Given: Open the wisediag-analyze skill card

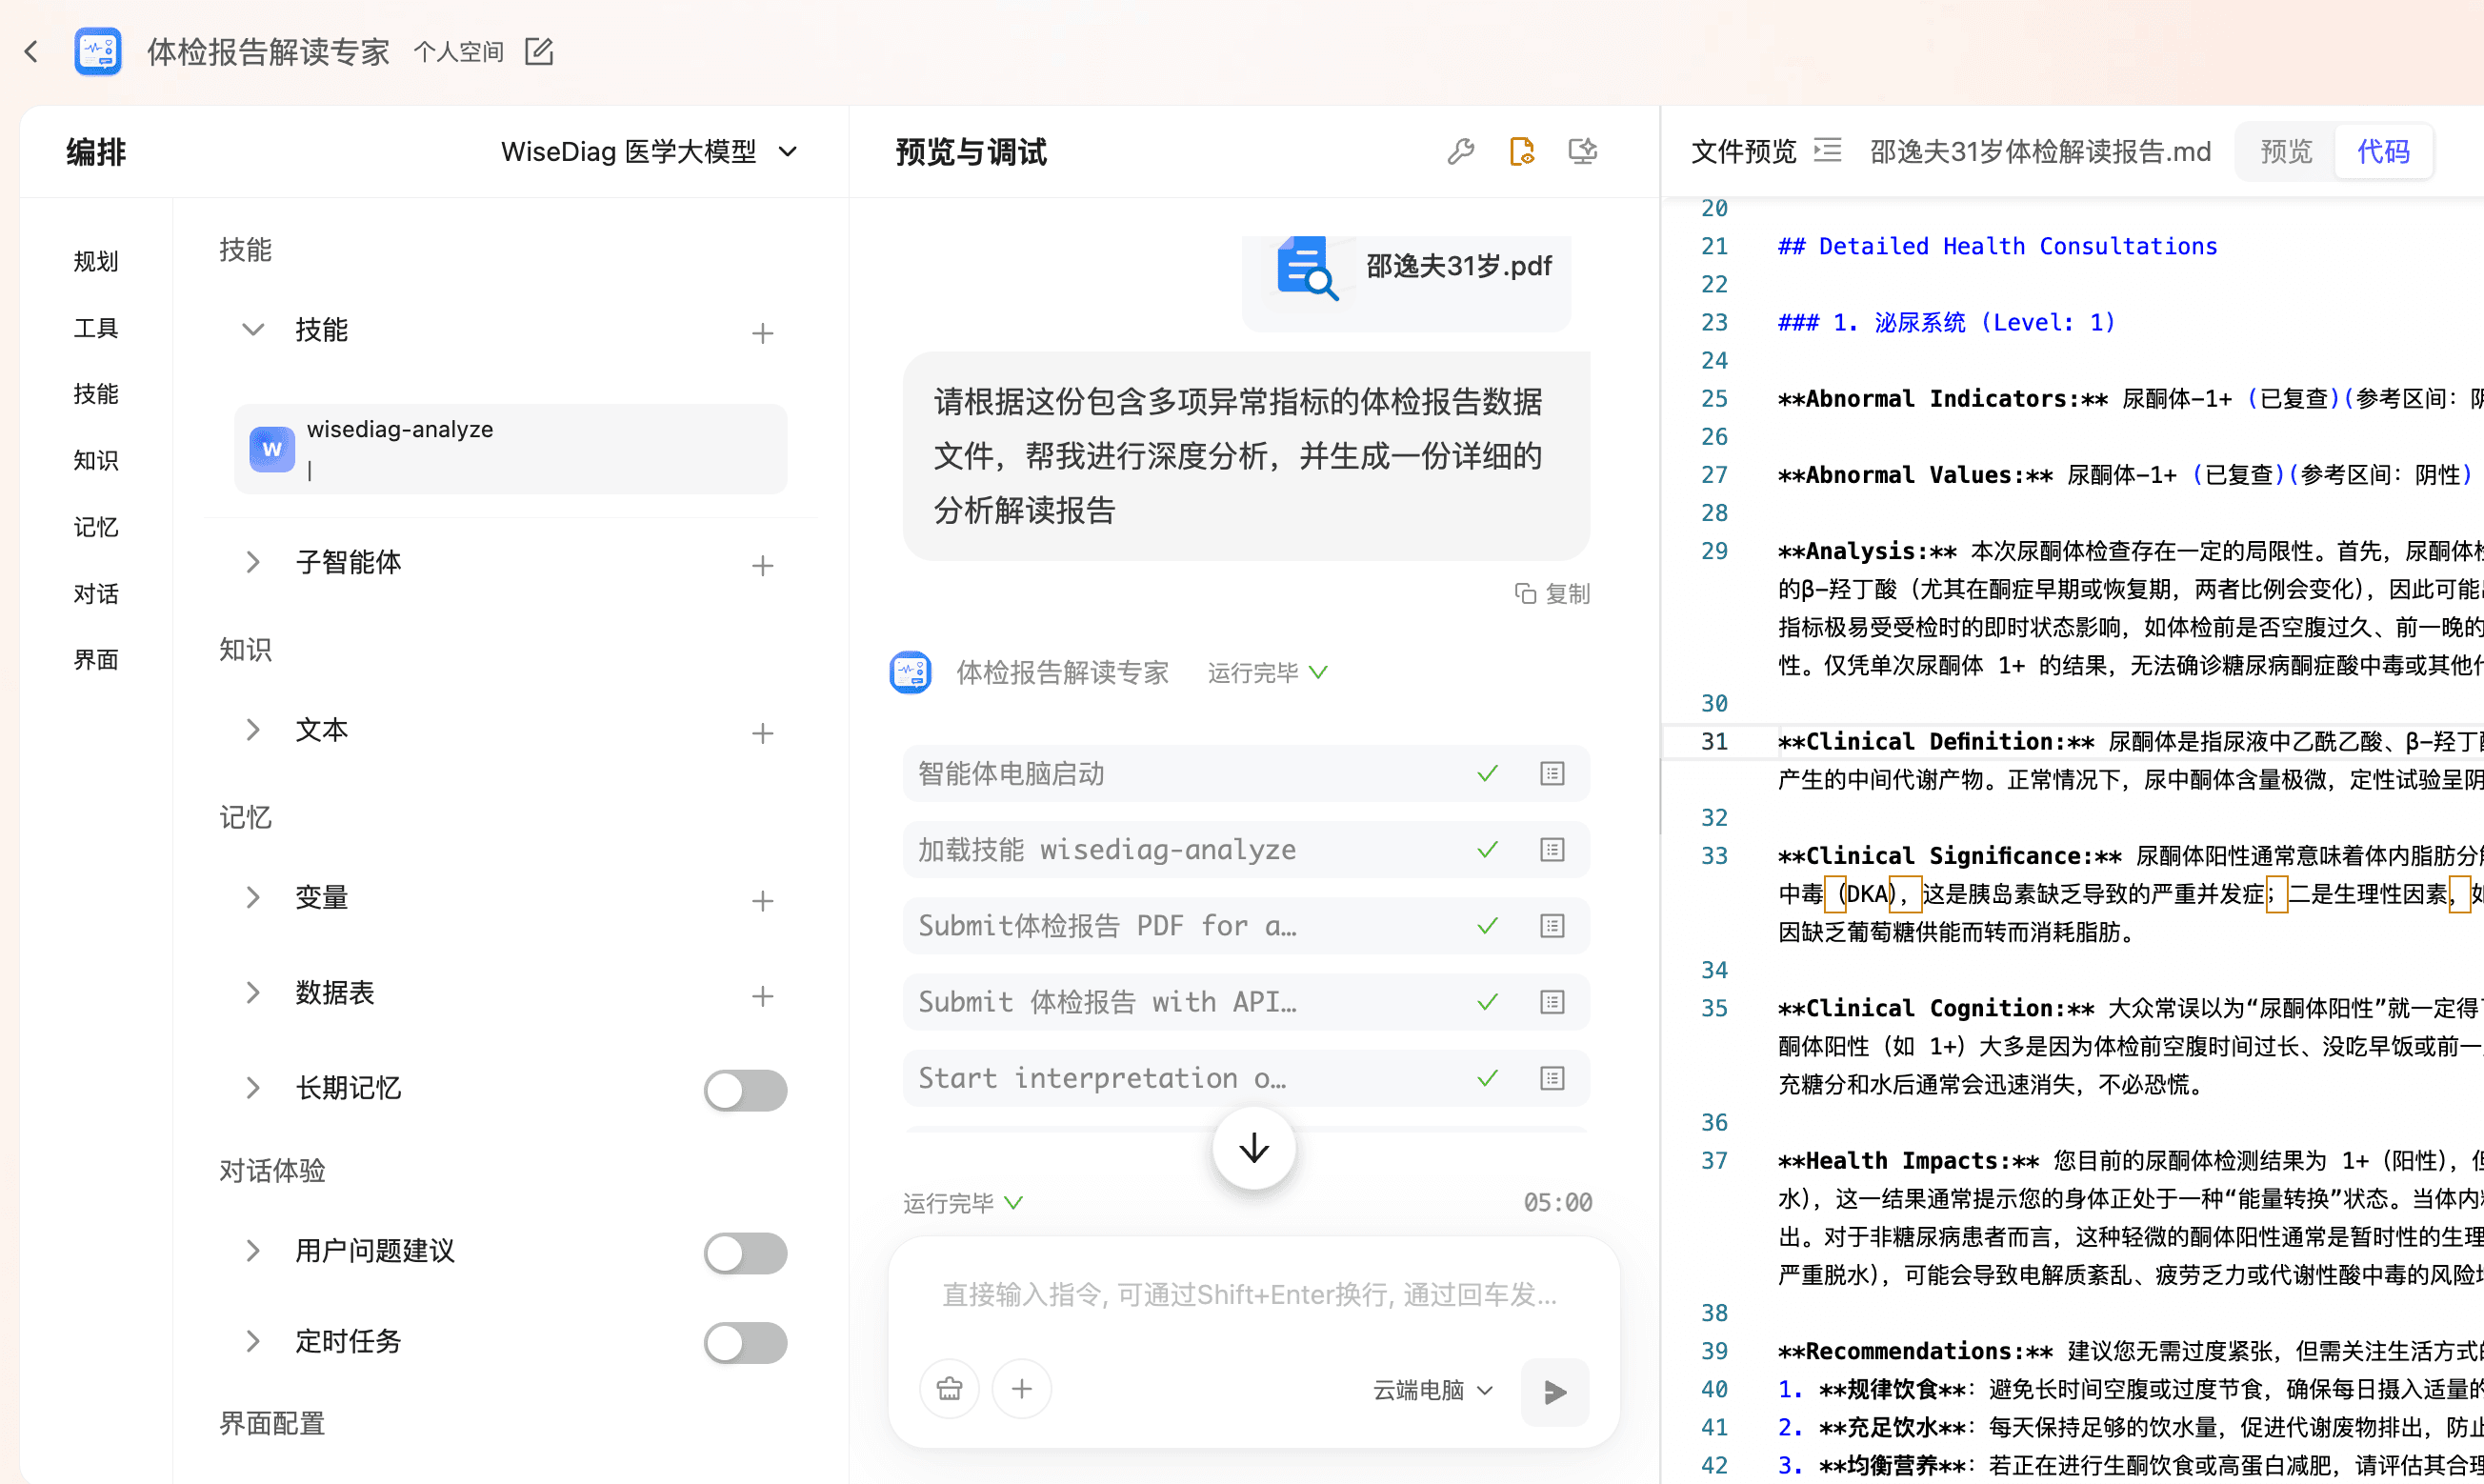Looking at the screenshot, I should 510,449.
